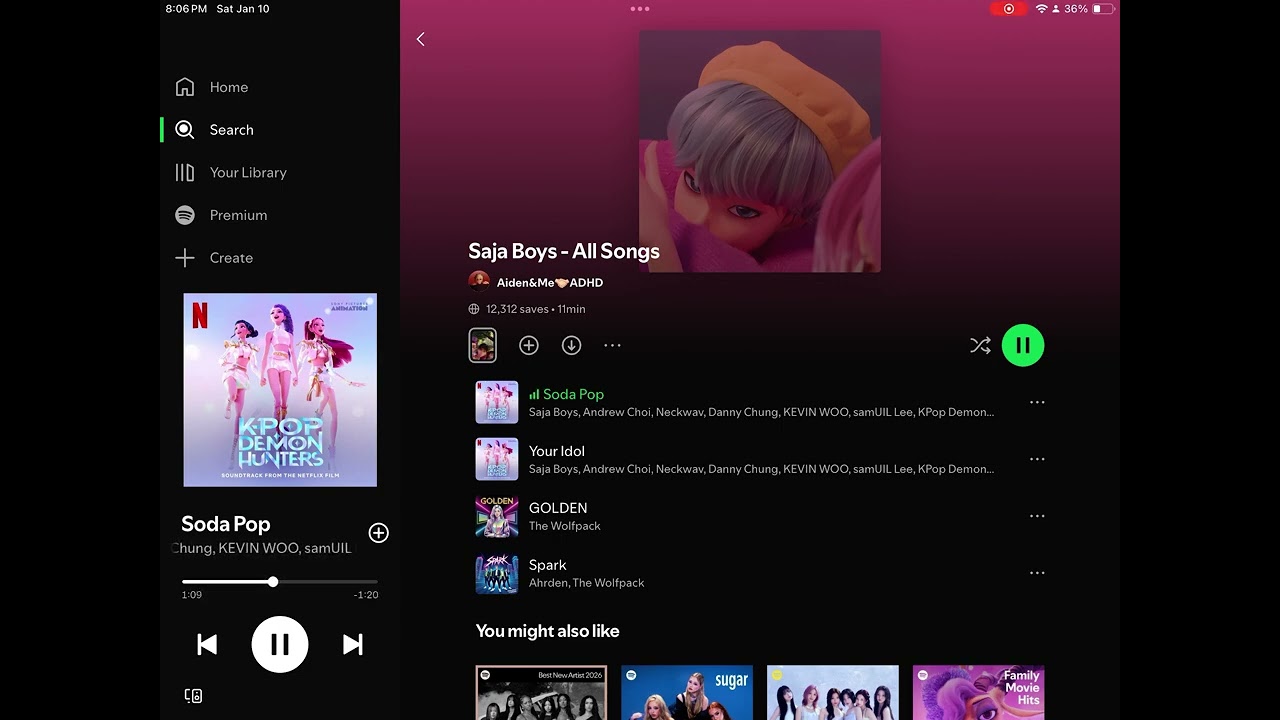This screenshot has height=720, width=1280.
Task: Pause the playlist with green button
Action: click(1023, 345)
